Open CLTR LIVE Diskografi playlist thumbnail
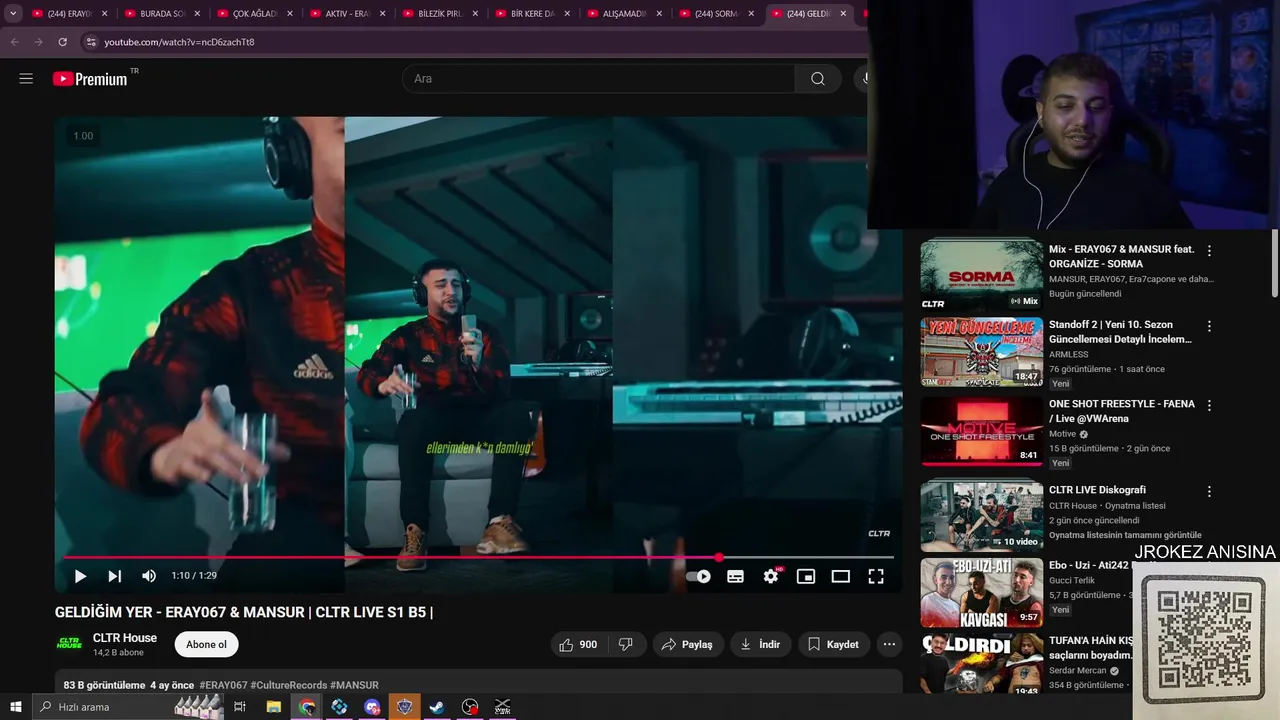 981,515
